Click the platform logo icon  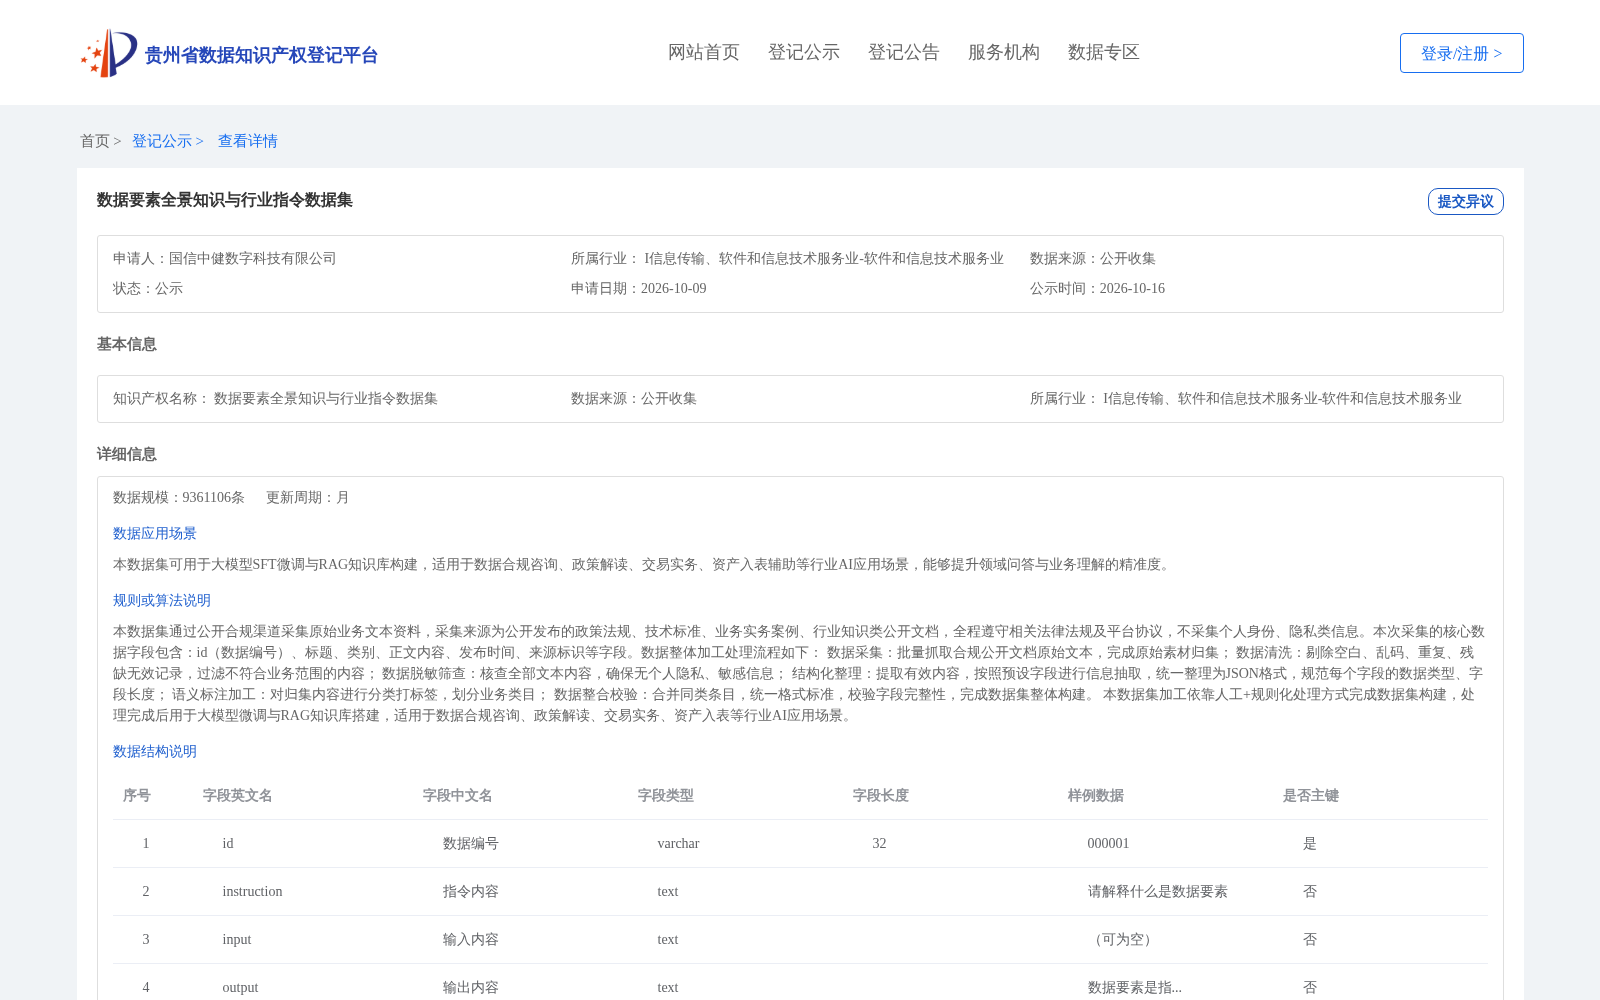[109, 53]
